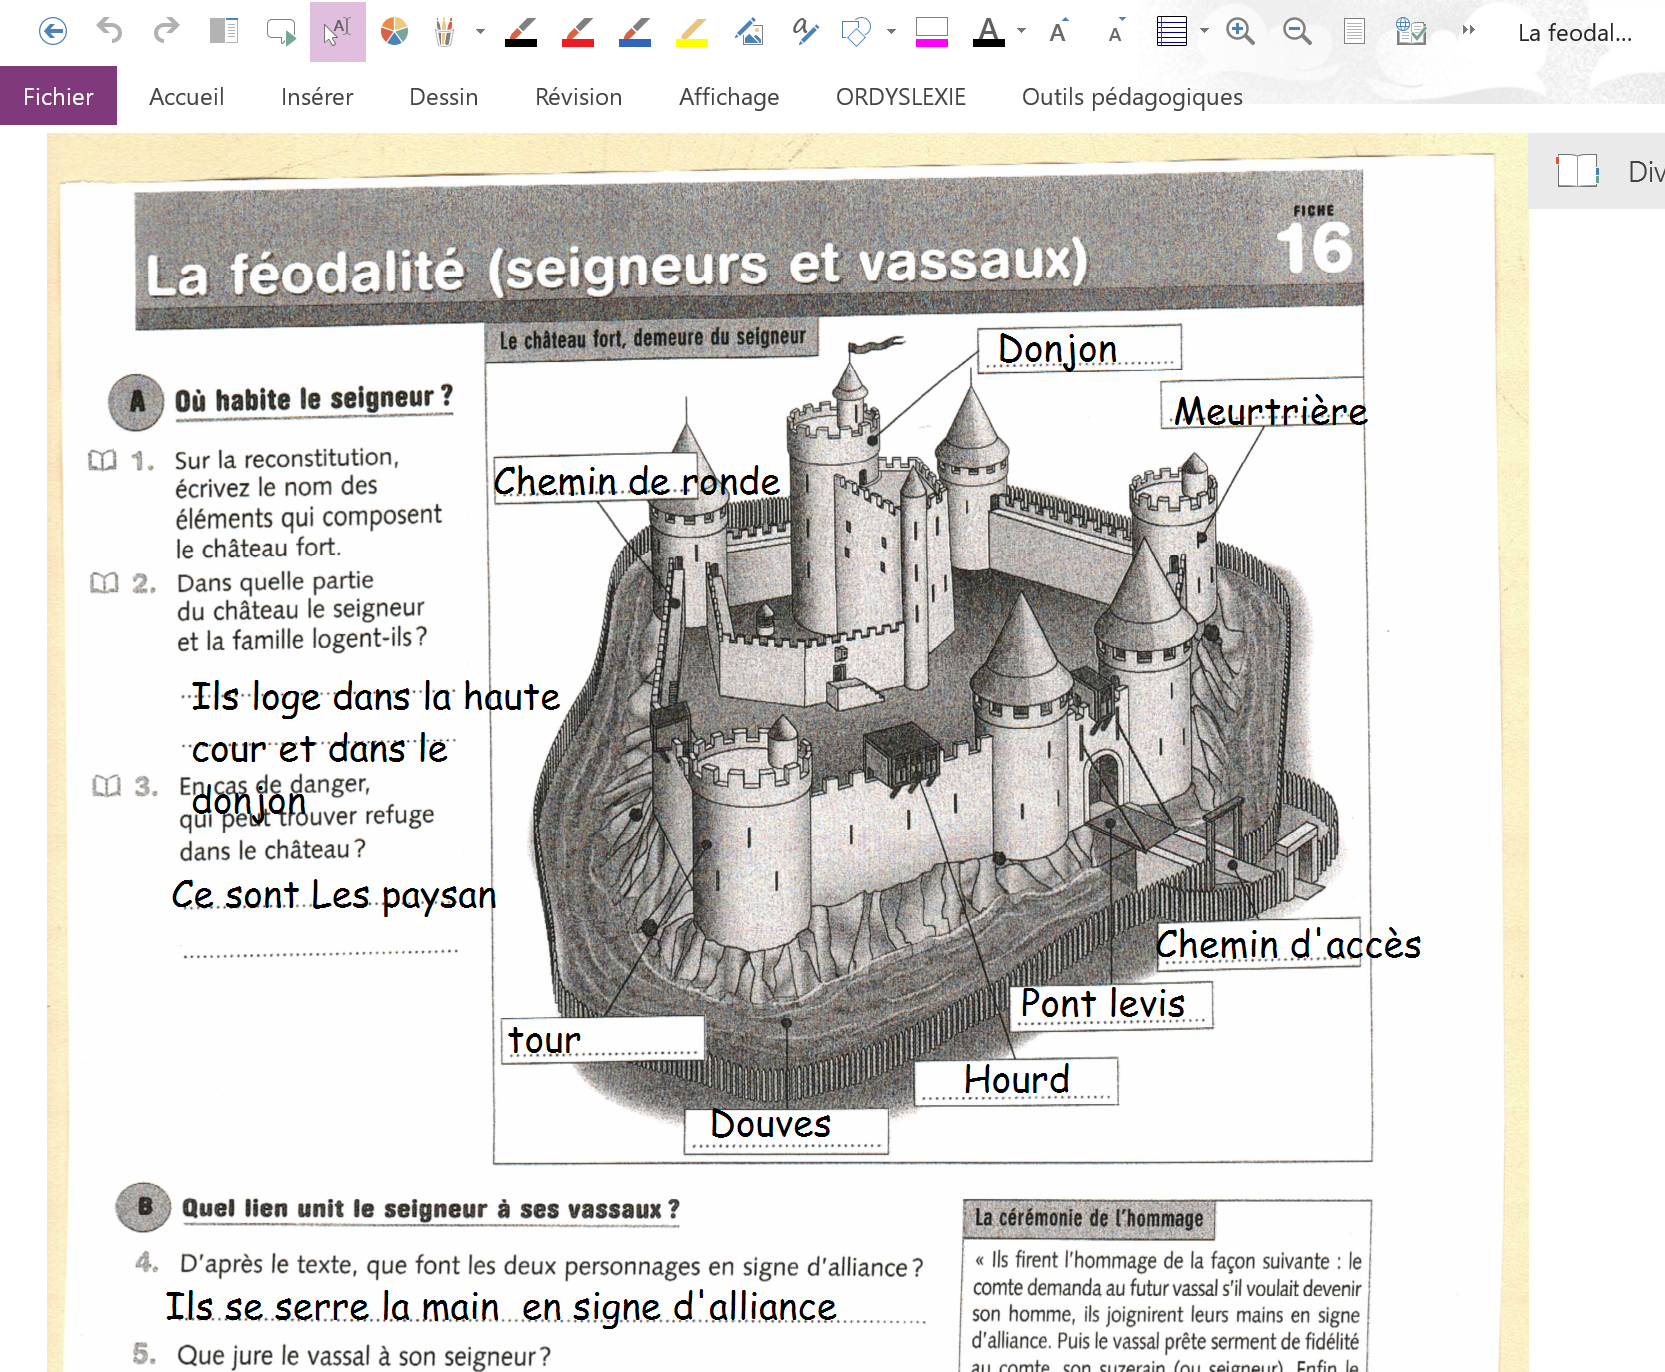Increase the font size

(x=1059, y=32)
